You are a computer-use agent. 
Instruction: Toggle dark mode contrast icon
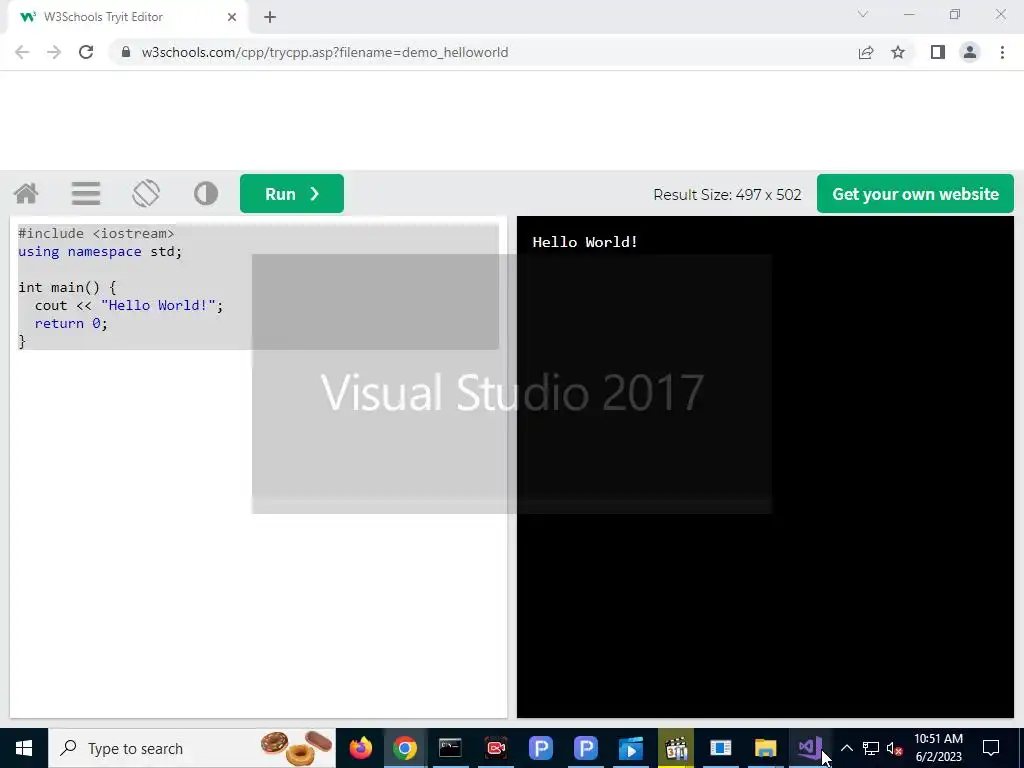coord(206,194)
